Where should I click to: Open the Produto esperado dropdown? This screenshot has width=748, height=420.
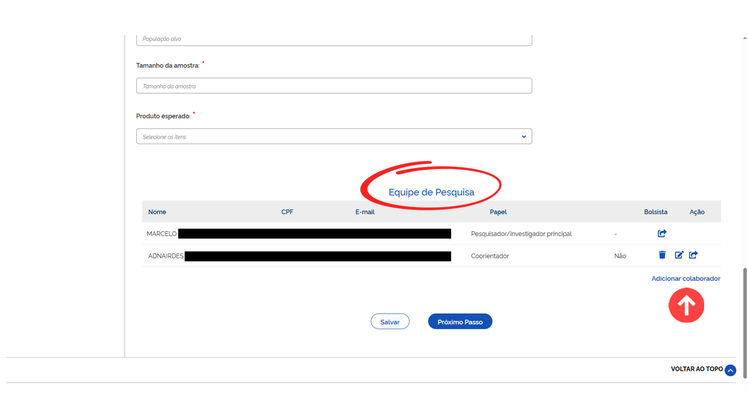point(334,136)
